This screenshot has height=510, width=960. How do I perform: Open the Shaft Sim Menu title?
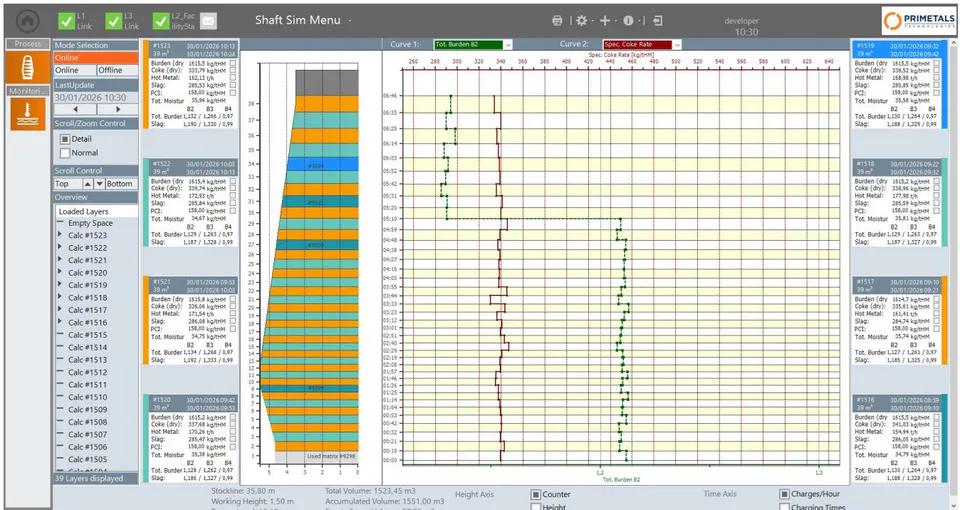(298, 20)
